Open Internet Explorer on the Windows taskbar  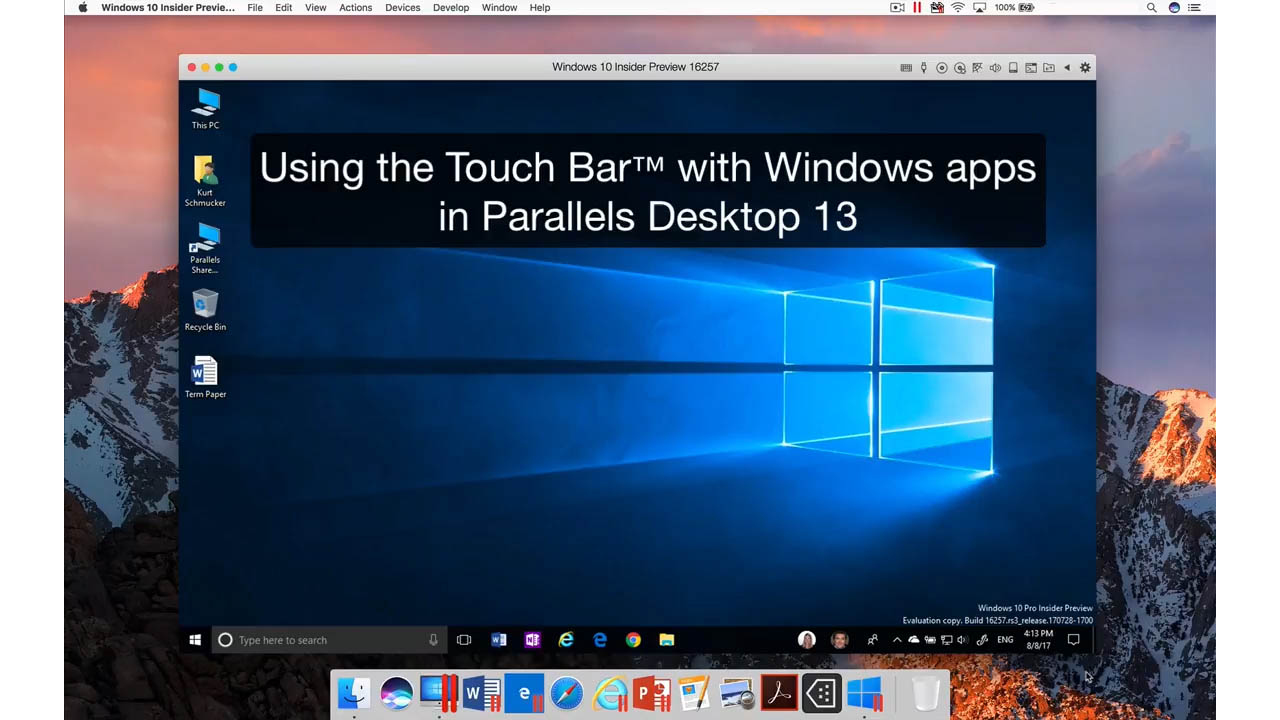pos(566,640)
